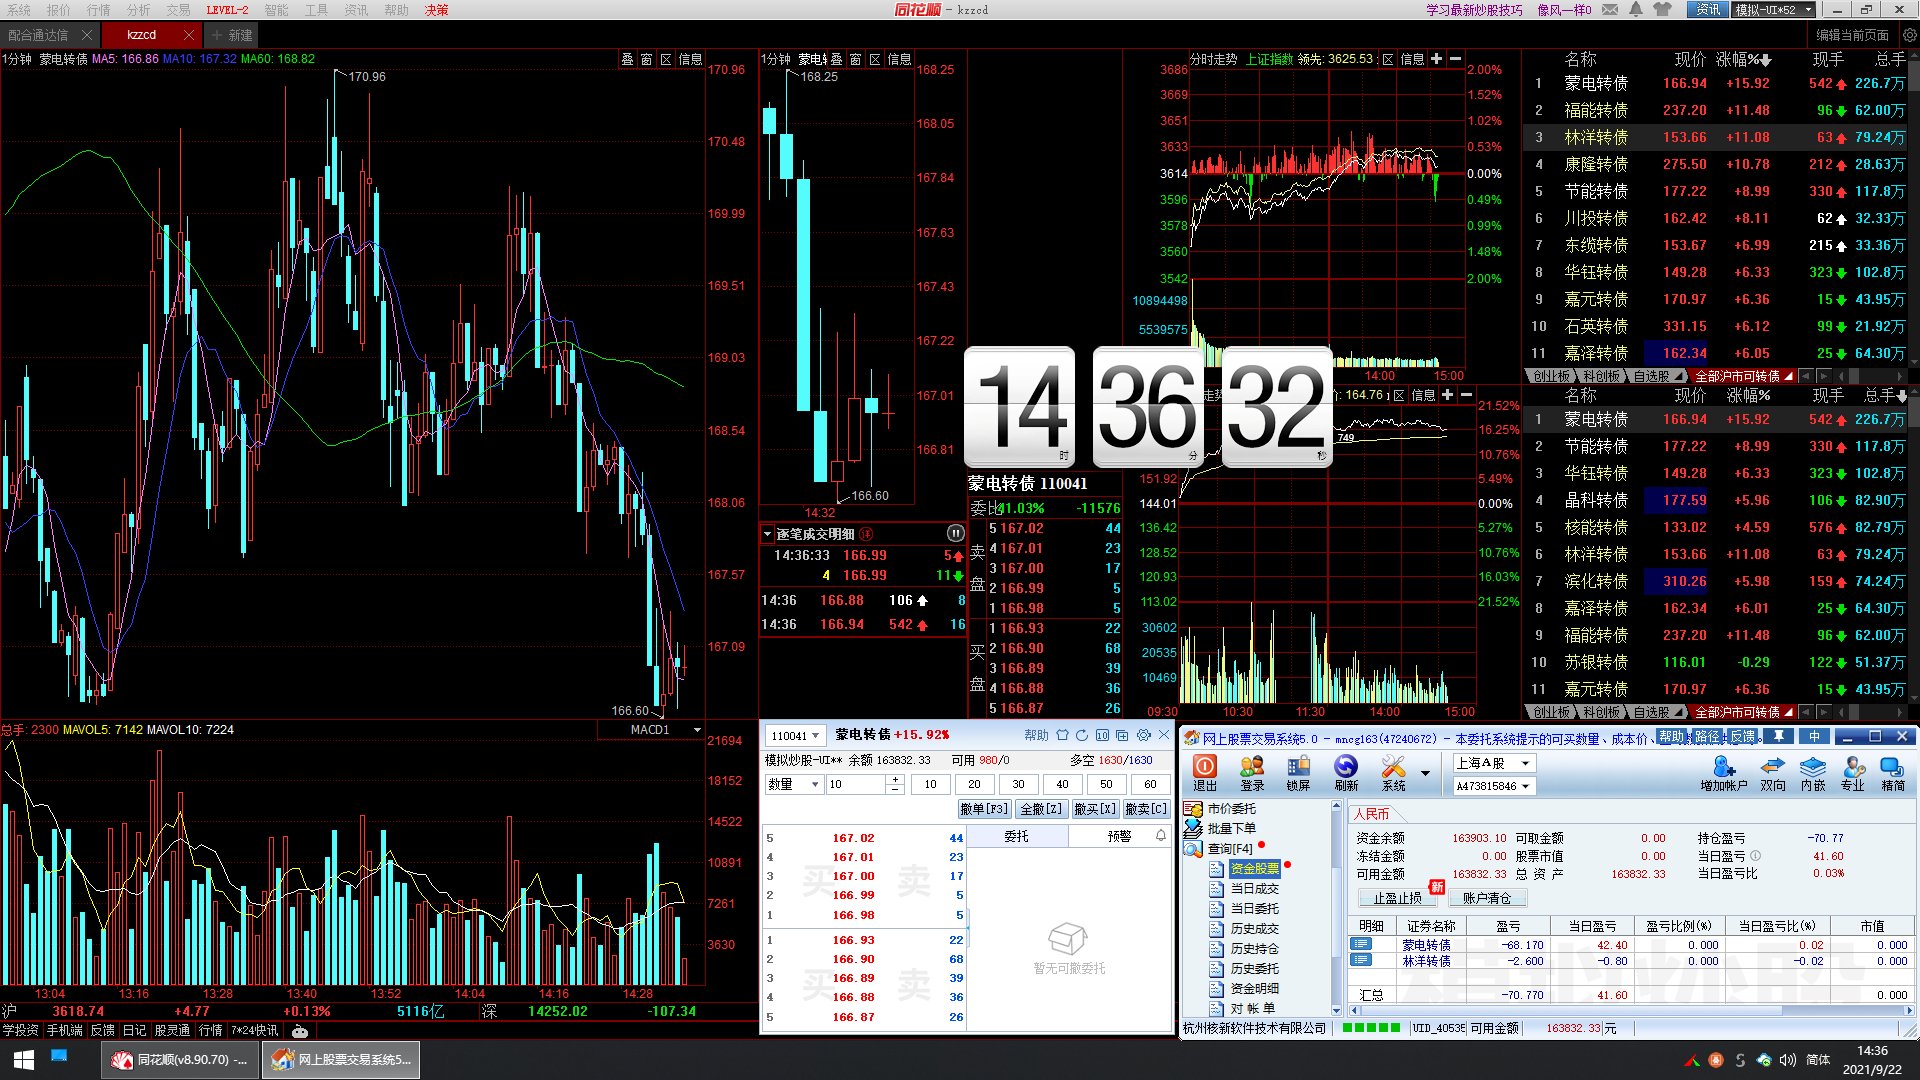The image size is (1920, 1080).
Task: Select 当日成交 in the query tree
Action: [1254, 889]
